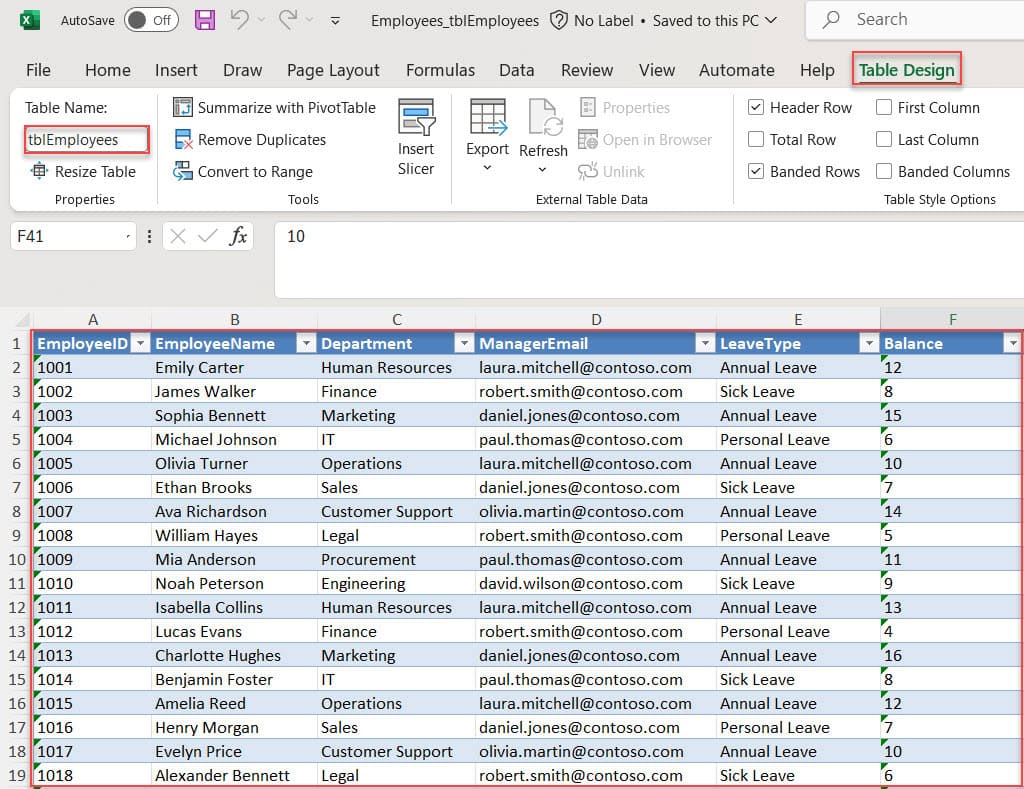Click the Save floppy disk icon
This screenshot has width=1024, height=789.
(205, 20)
